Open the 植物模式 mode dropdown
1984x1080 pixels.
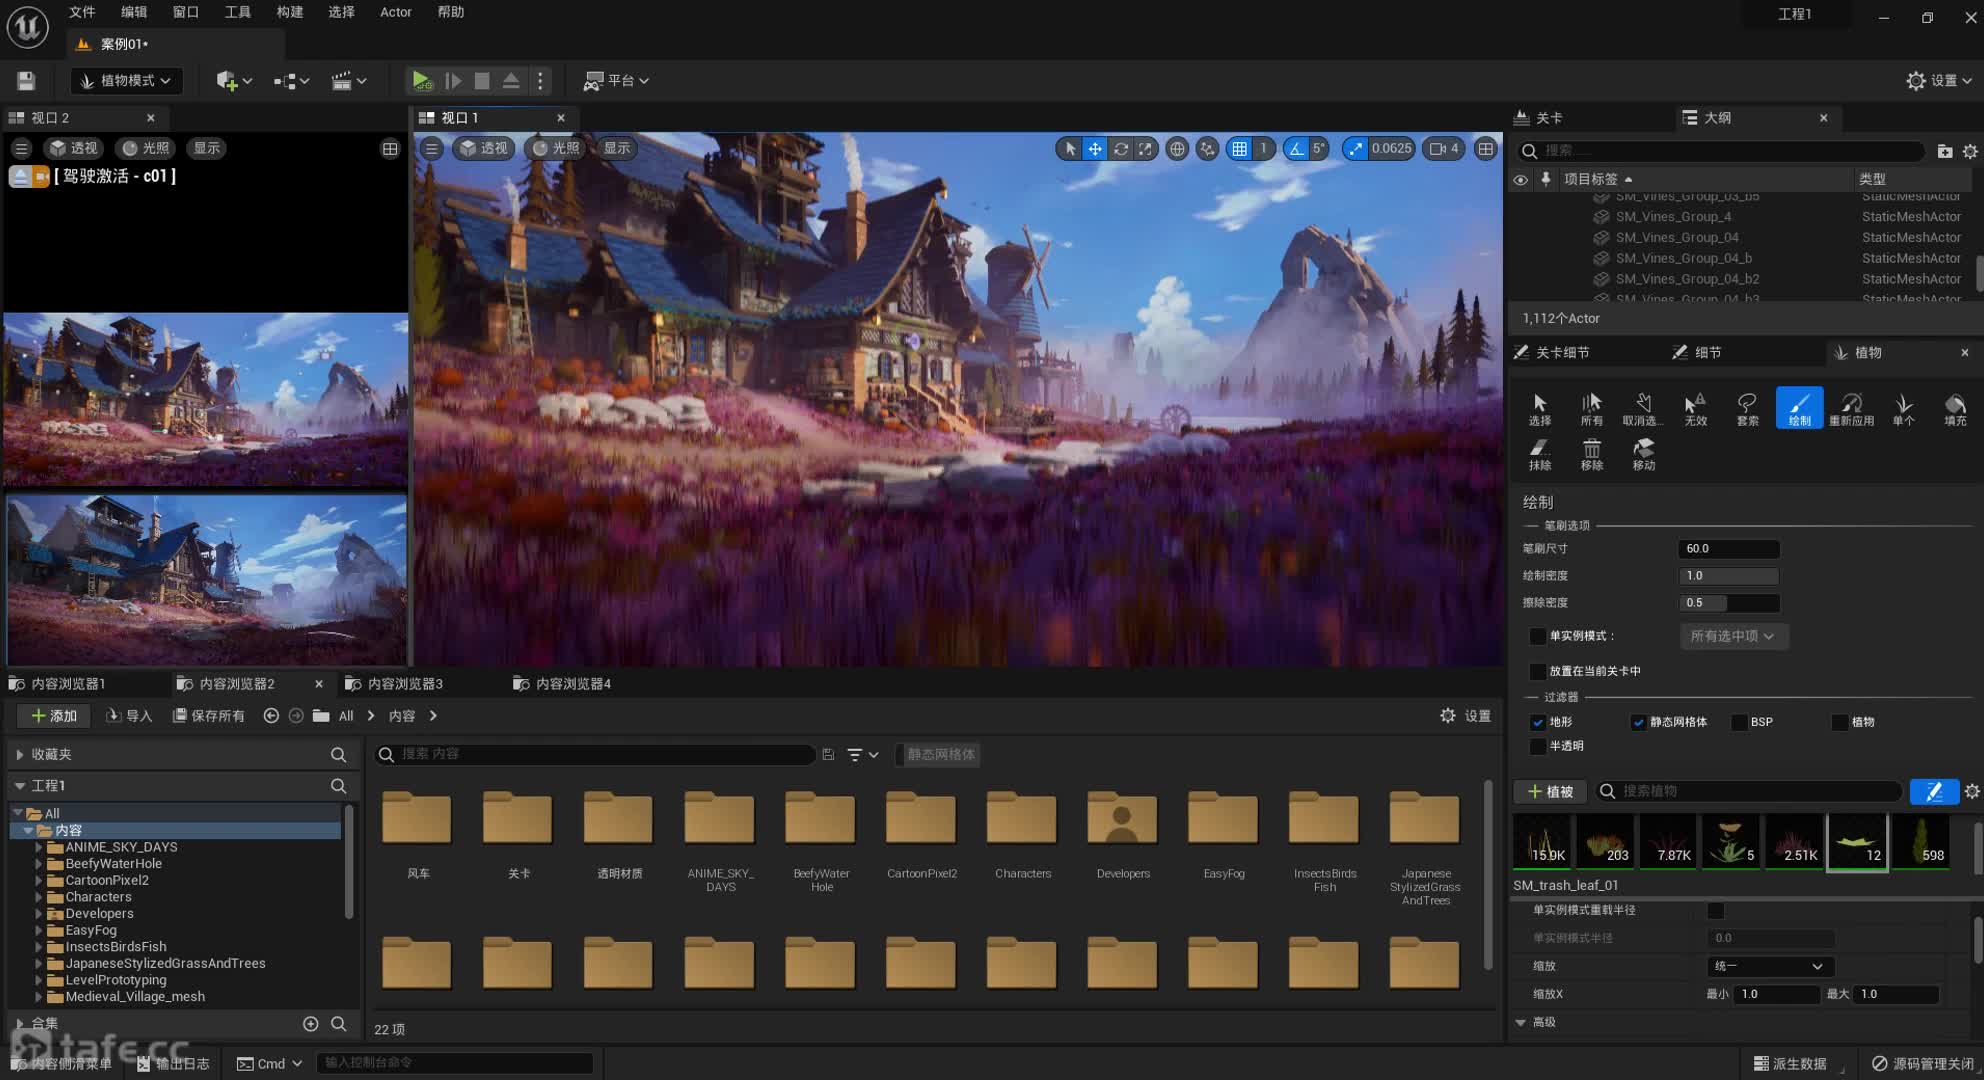pos(126,81)
